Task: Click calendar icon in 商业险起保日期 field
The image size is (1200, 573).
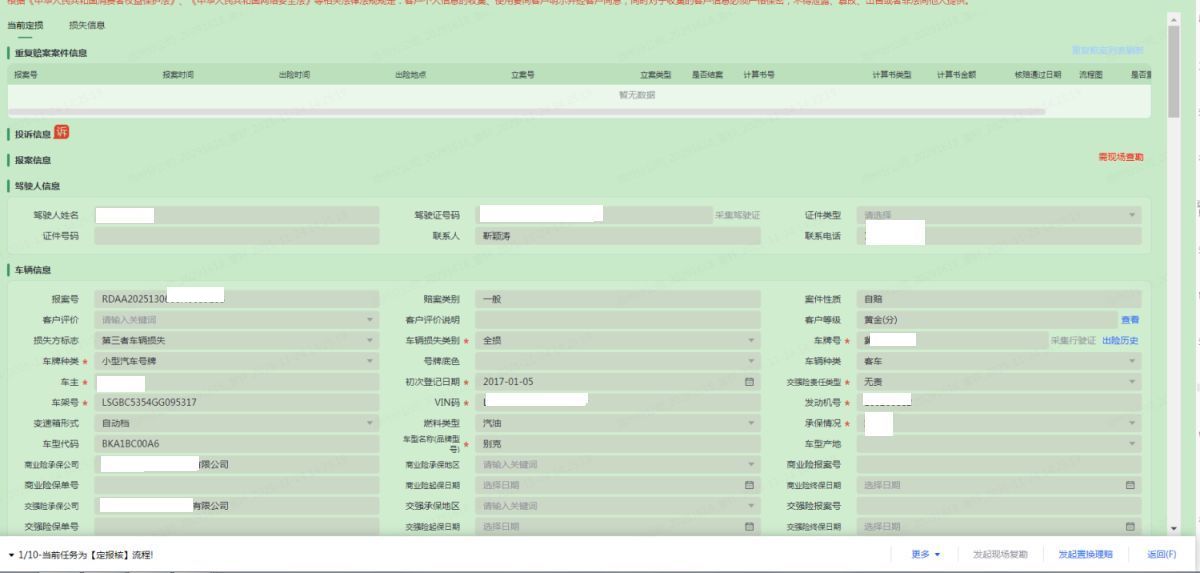Action: pyautogui.click(x=749, y=485)
